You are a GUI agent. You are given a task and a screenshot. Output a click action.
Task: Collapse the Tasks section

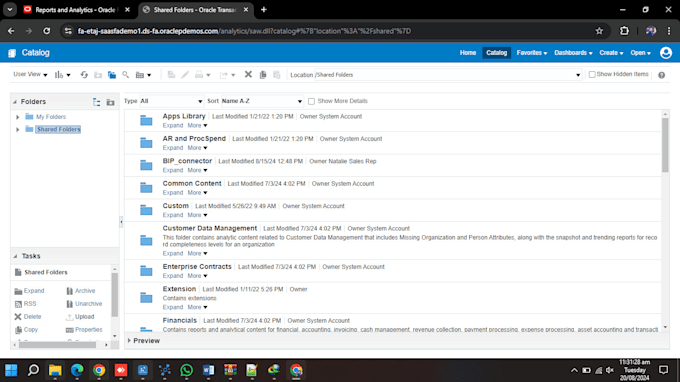pyautogui.click(x=15, y=256)
